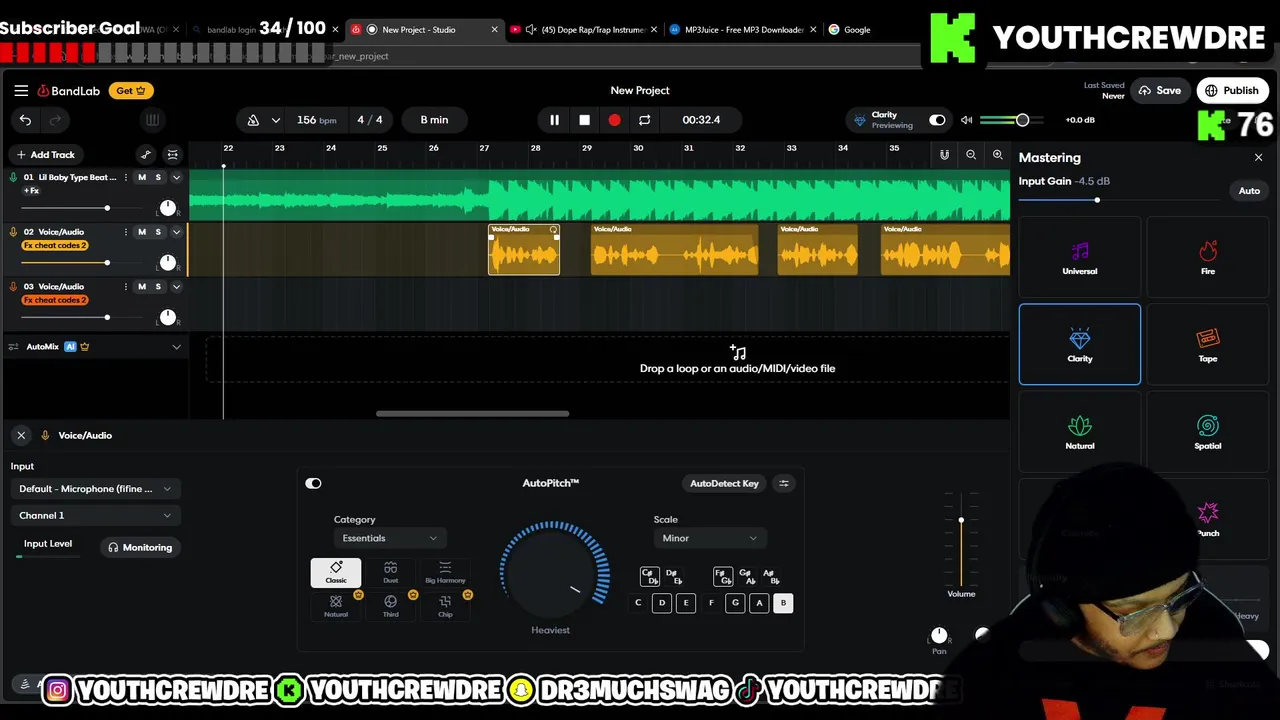Toggle the loop cycle icon
The width and height of the screenshot is (1280, 720).
(644, 120)
